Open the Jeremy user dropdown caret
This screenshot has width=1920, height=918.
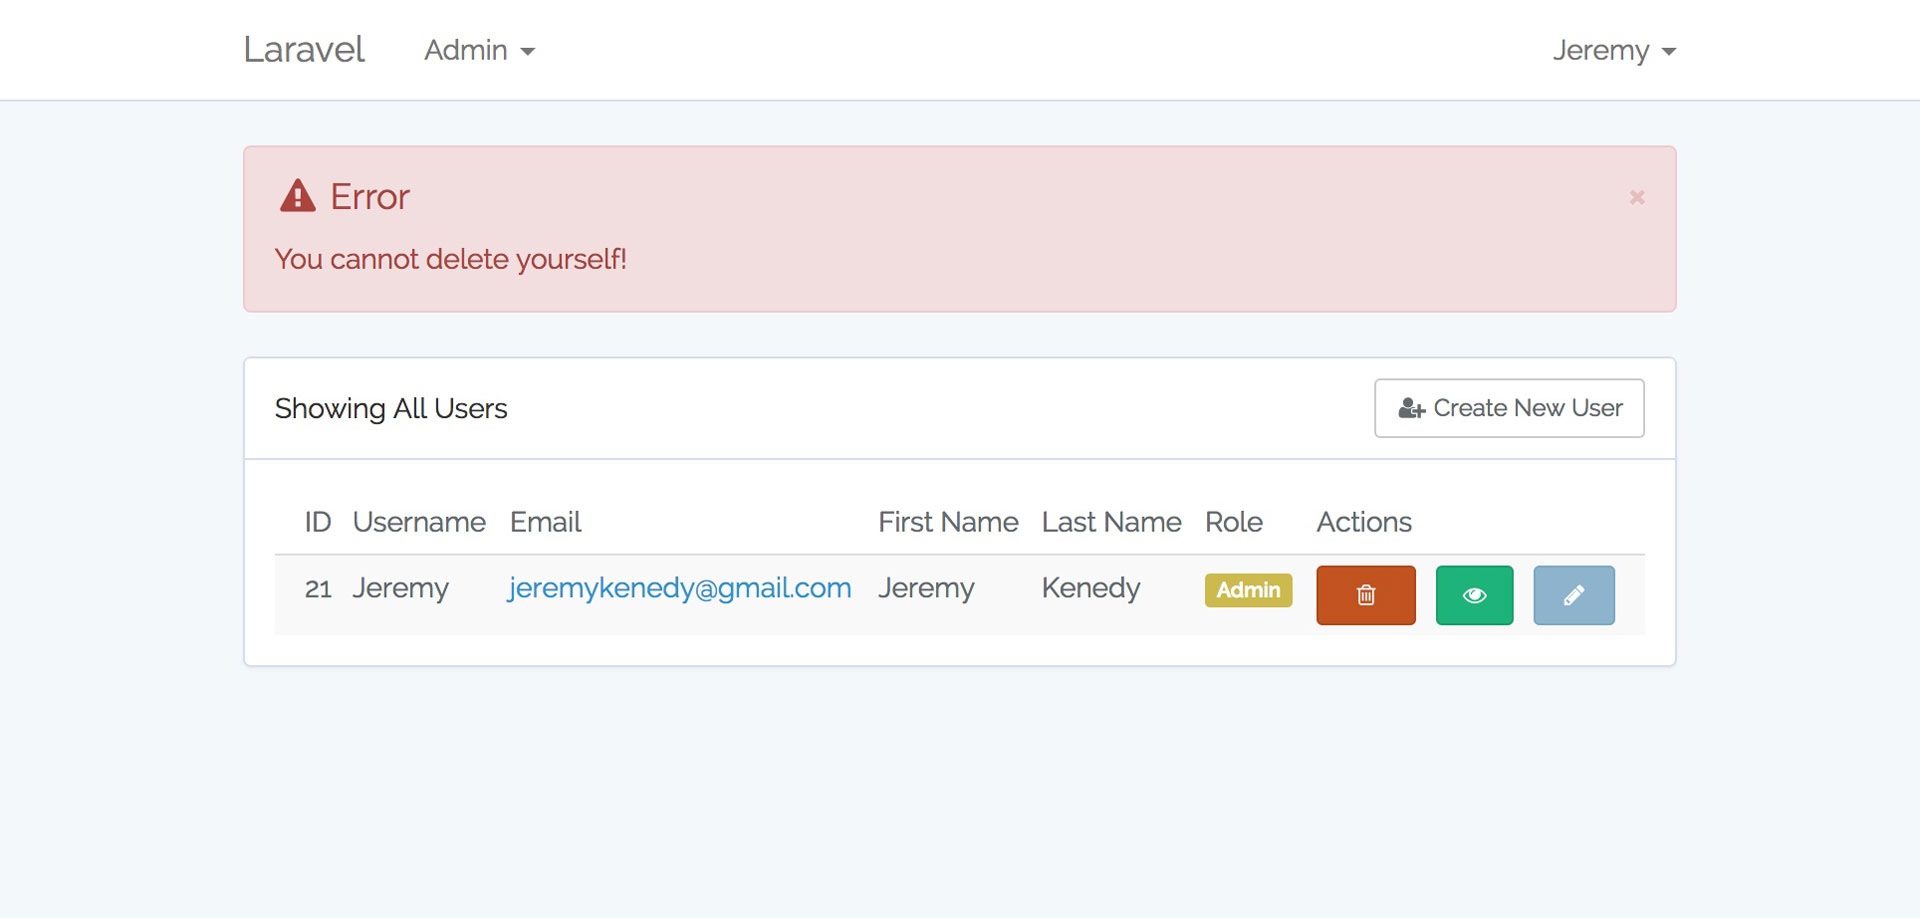pos(1668,51)
